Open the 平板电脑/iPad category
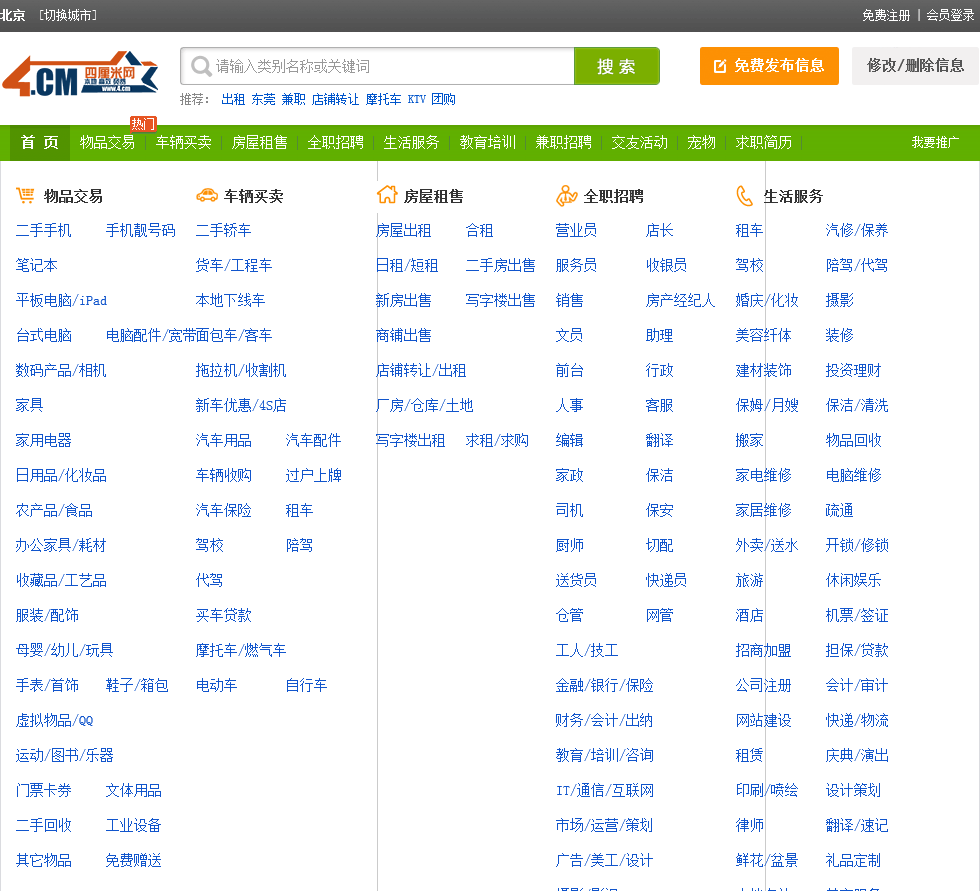 pyautogui.click(x=61, y=301)
